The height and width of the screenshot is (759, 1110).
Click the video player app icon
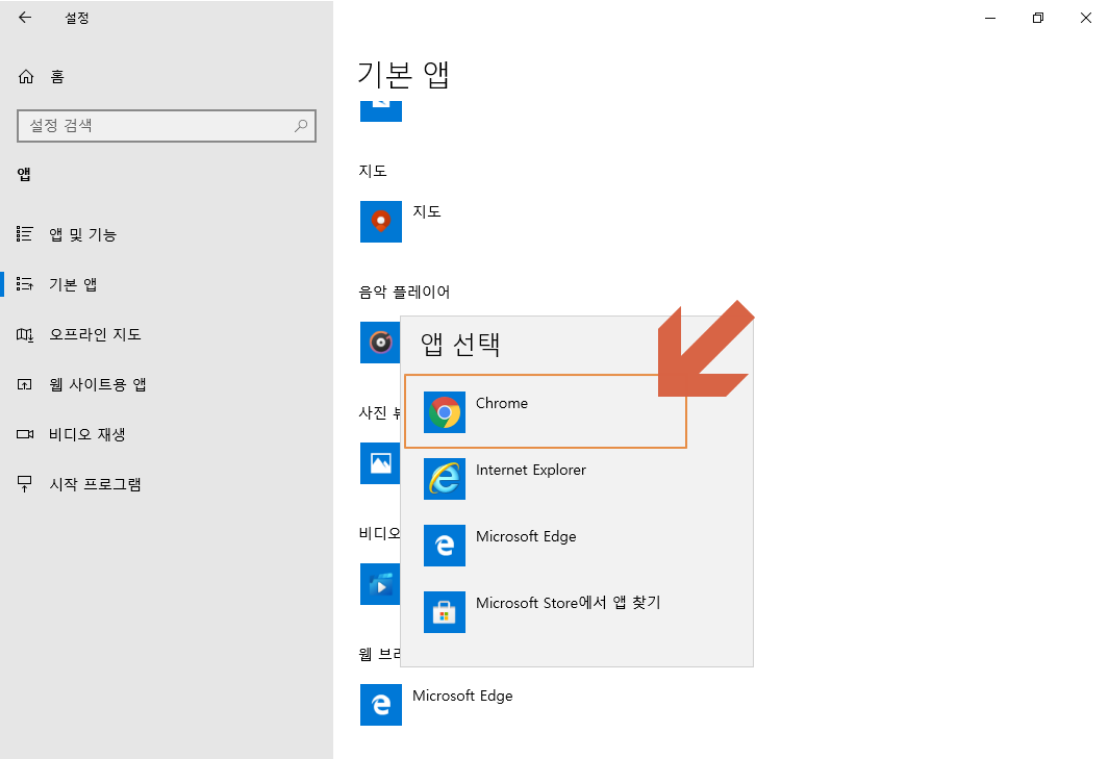point(380,584)
